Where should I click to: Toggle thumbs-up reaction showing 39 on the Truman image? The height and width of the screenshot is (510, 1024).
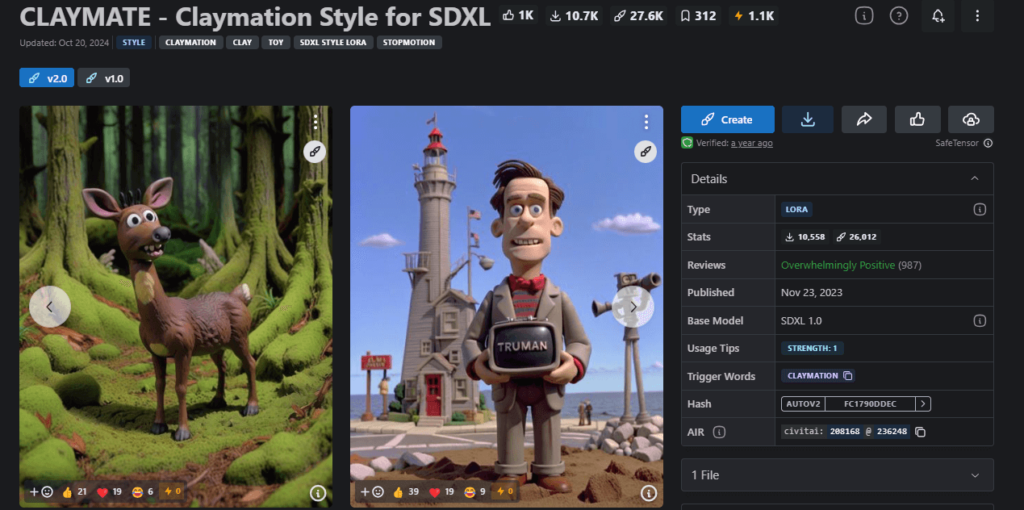click(x=406, y=492)
